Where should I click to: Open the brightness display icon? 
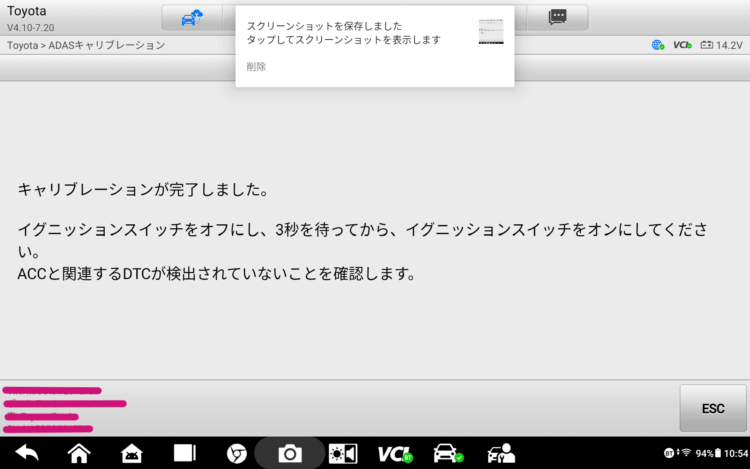coord(343,453)
